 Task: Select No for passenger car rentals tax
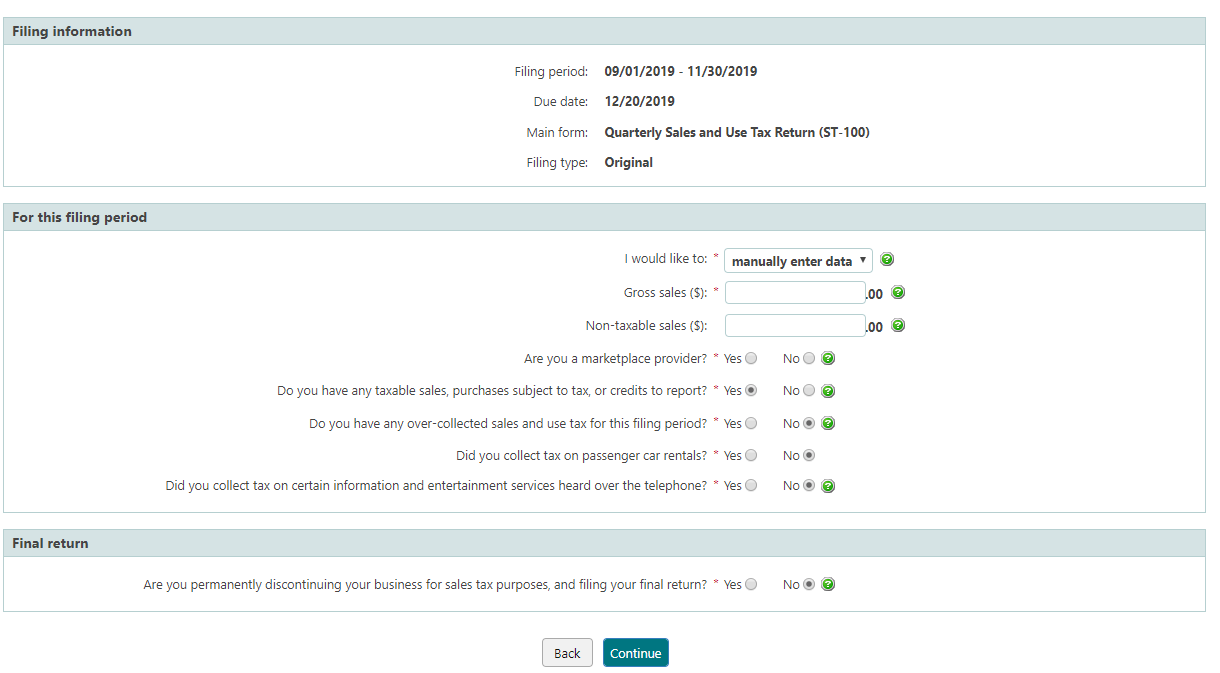pyautogui.click(x=809, y=455)
